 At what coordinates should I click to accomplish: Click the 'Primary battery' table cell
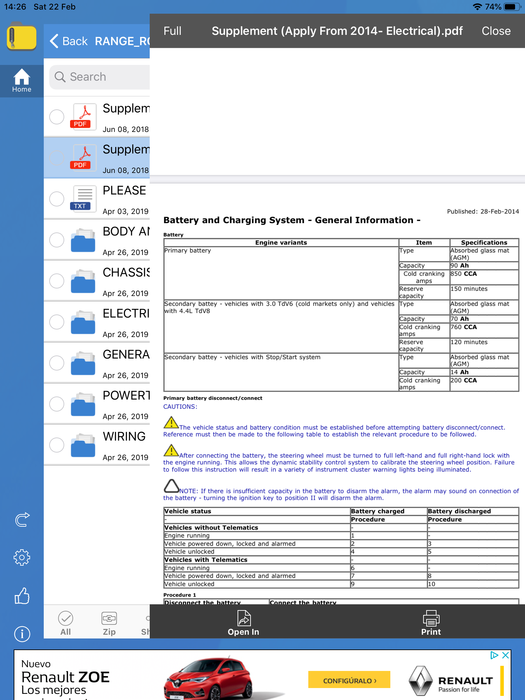point(281,273)
